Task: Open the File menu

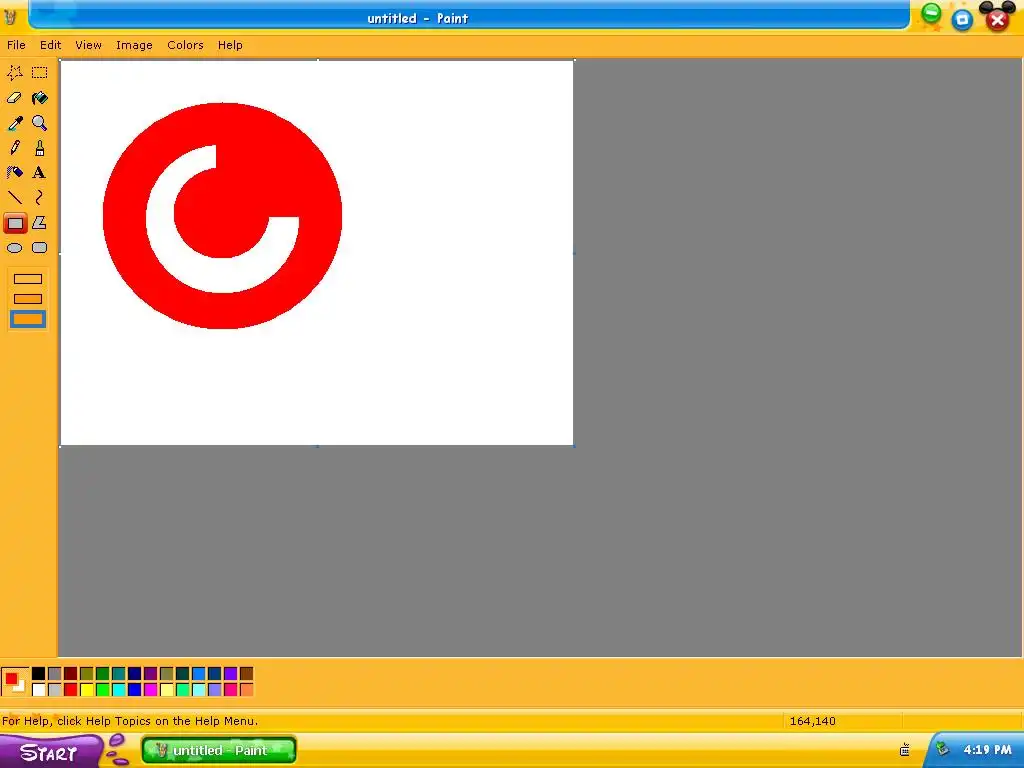Action: pyautogui.click(x=16, y=45)
